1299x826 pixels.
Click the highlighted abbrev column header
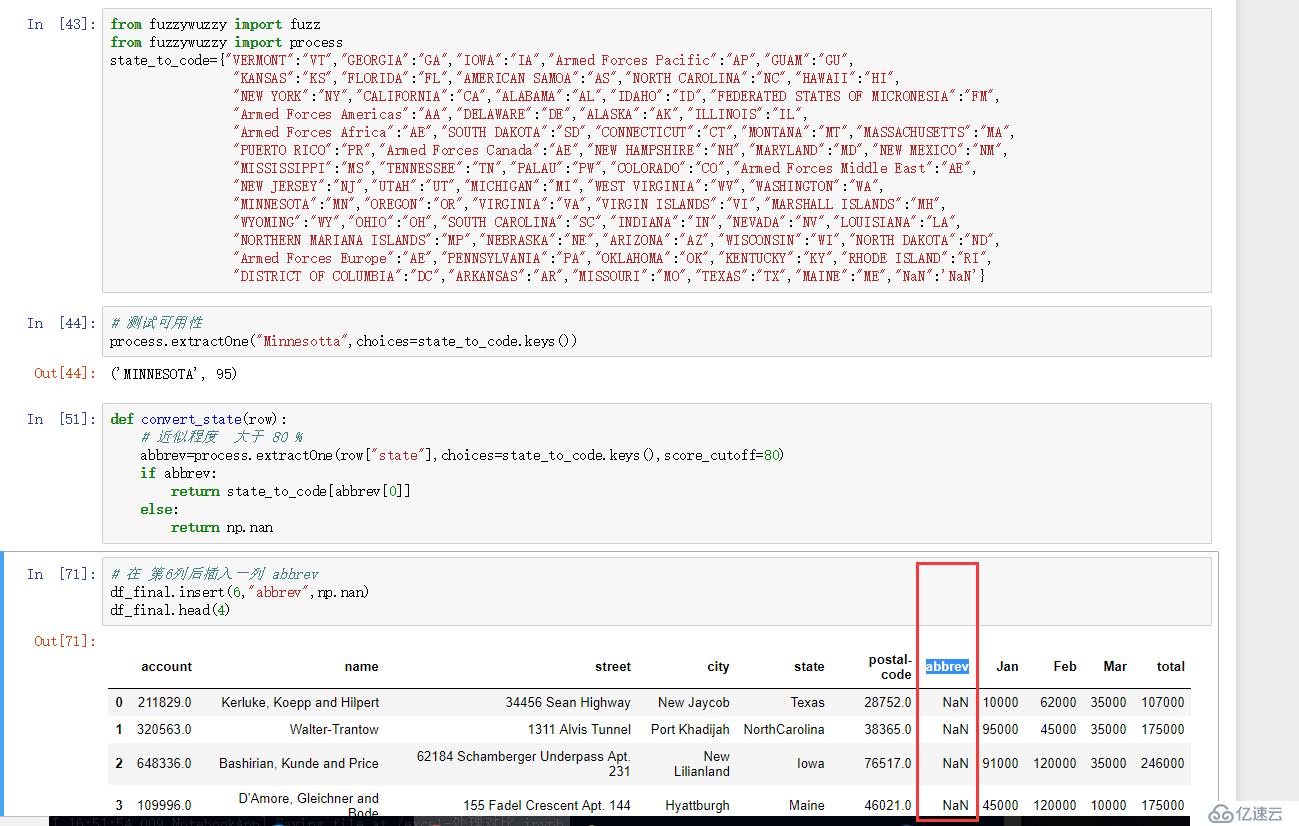click(947, 666)
